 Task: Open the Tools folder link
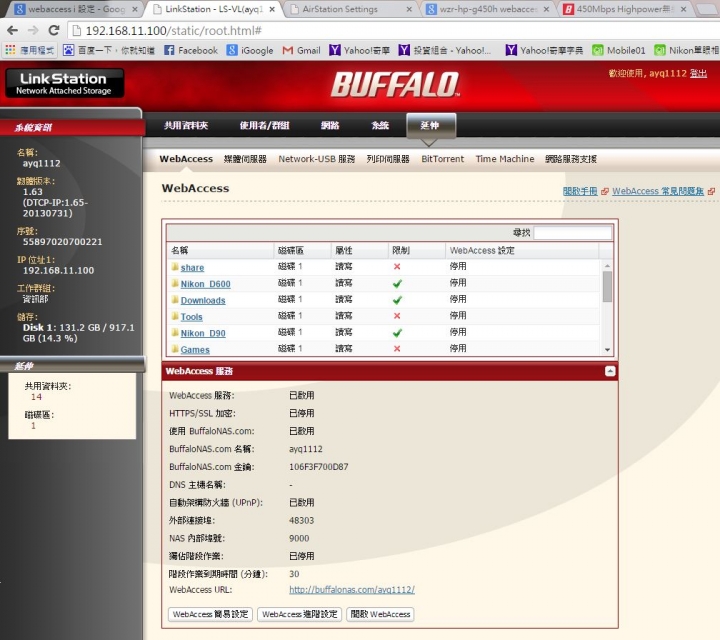click(x=191, y=317)
